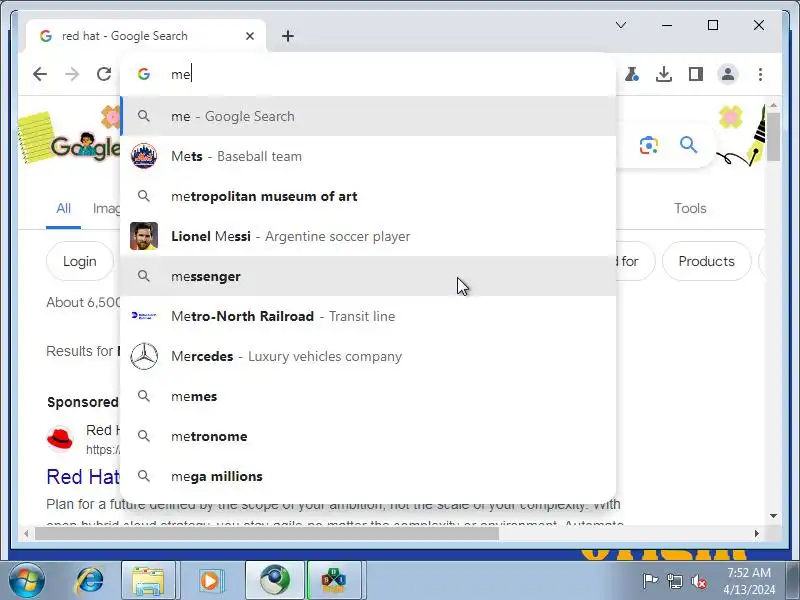Pick the Metro-North Railroad suggestion
The height and width of the screenshot is (600, 800).
tap(368, 316)
